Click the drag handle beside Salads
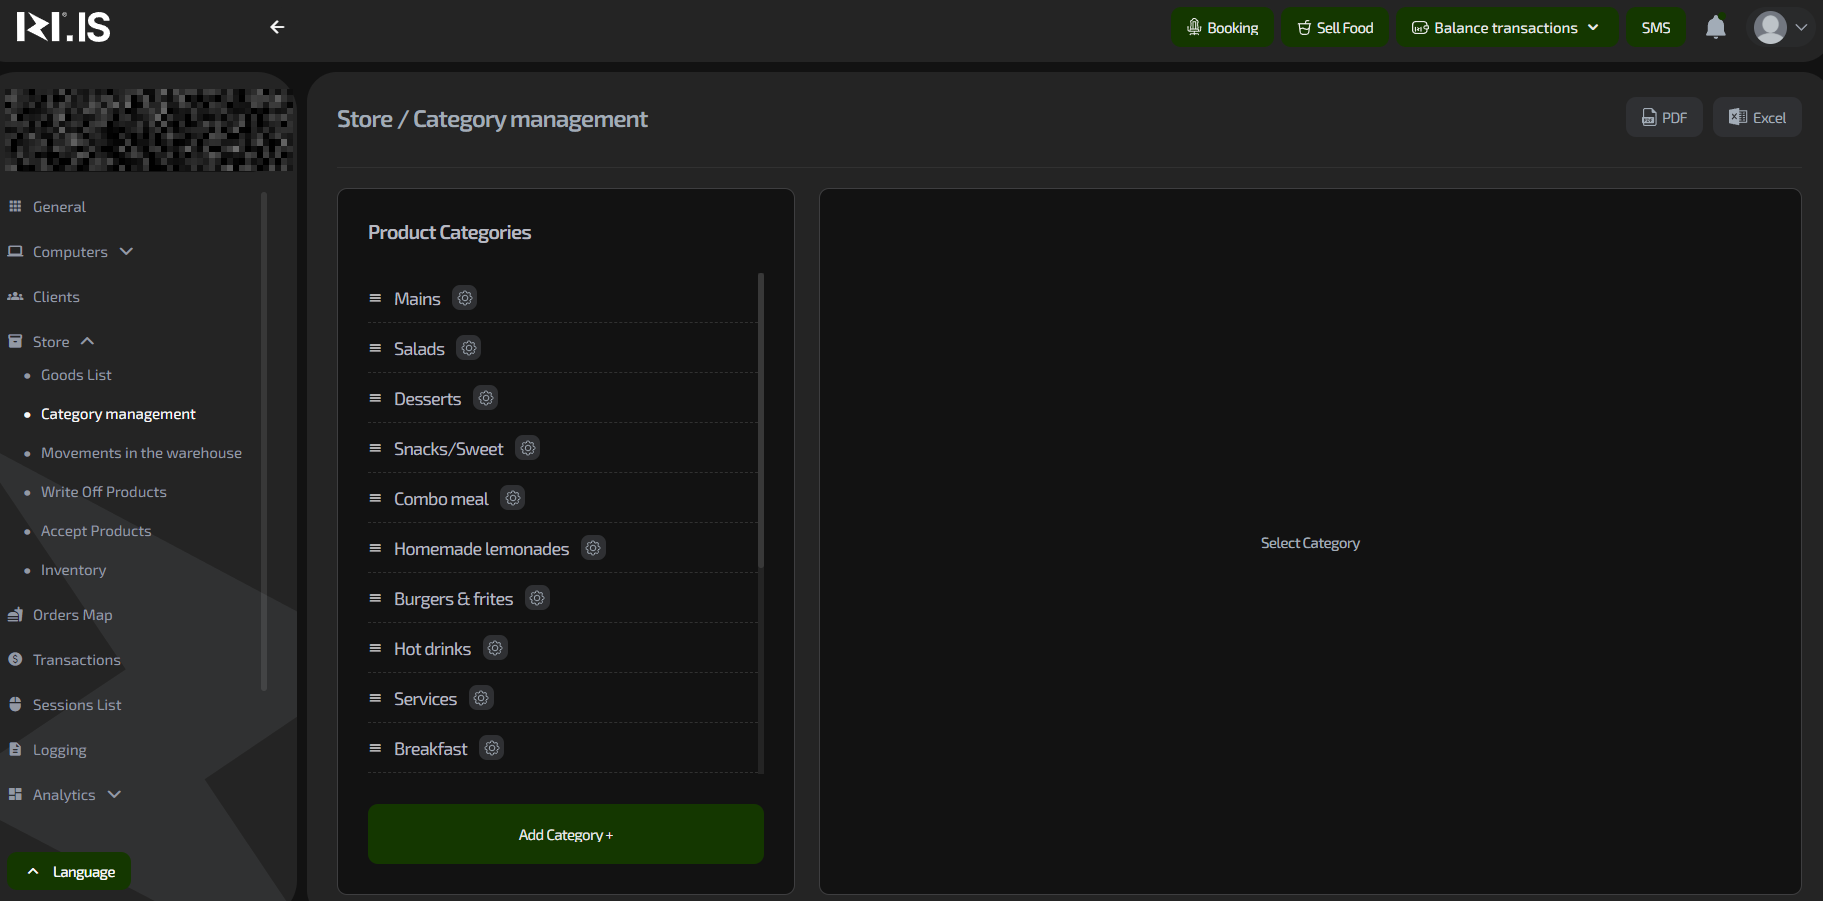 376,348
